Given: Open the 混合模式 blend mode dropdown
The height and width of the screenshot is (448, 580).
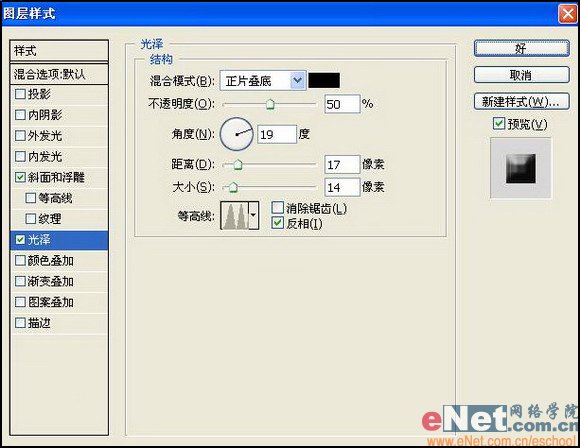Looking at the screenshot, I should point(263,81).
